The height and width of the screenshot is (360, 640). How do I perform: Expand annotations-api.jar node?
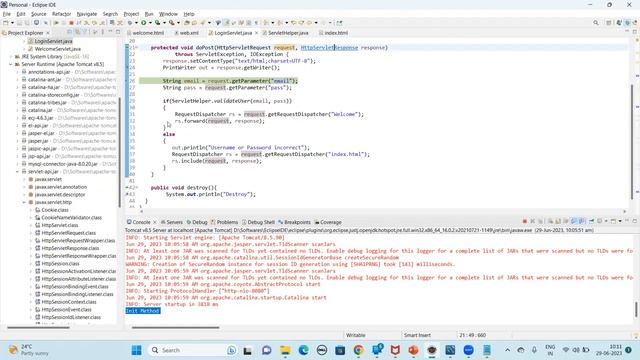(18, 72)
